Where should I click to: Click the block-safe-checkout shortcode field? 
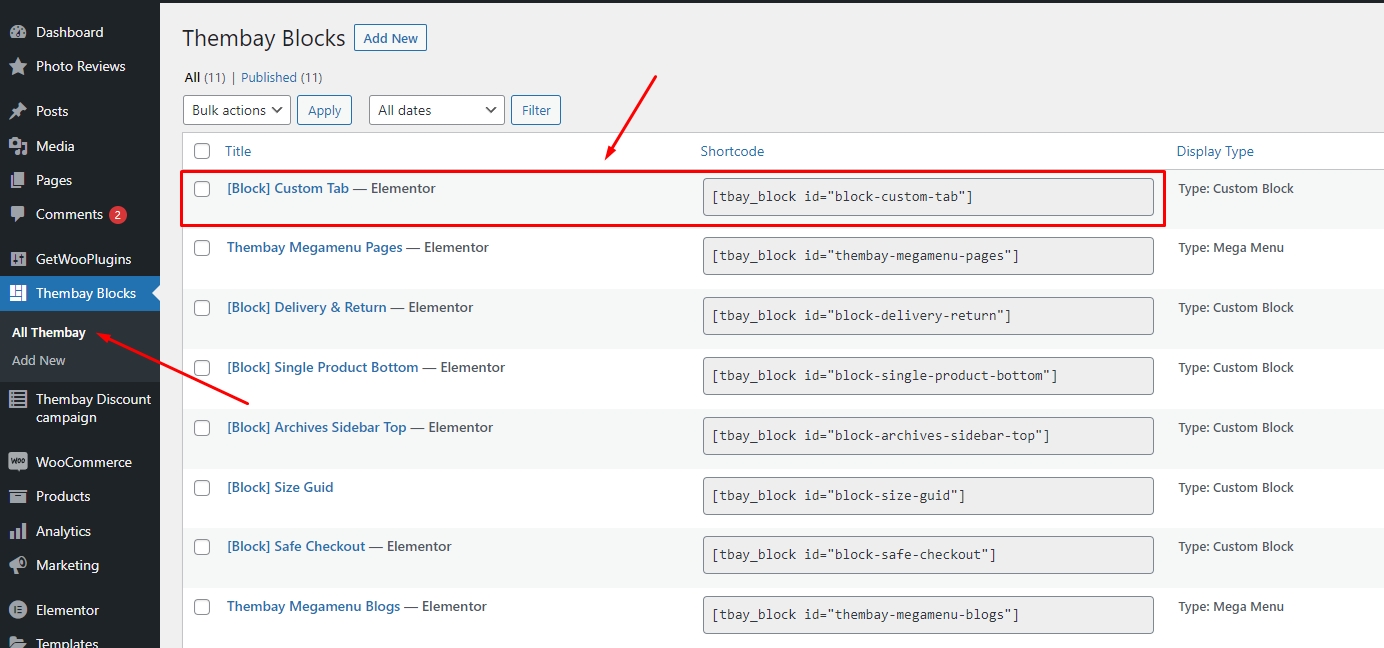(927, 555)
